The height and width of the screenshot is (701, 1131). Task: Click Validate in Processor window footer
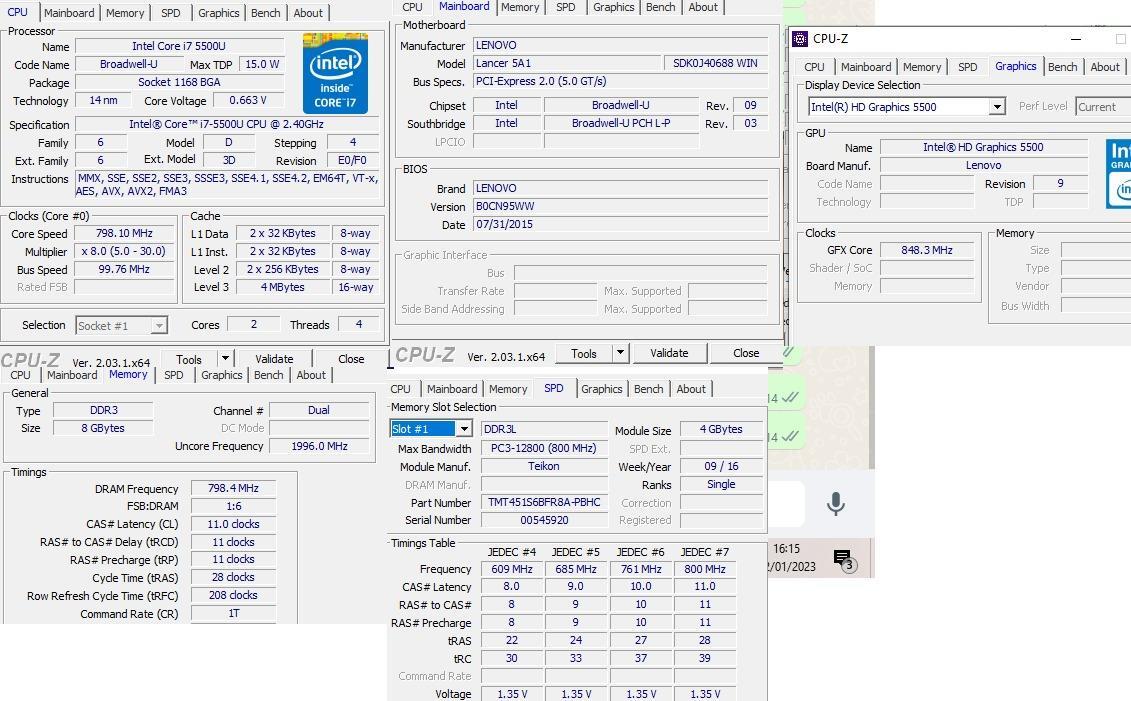pos(274,358)
